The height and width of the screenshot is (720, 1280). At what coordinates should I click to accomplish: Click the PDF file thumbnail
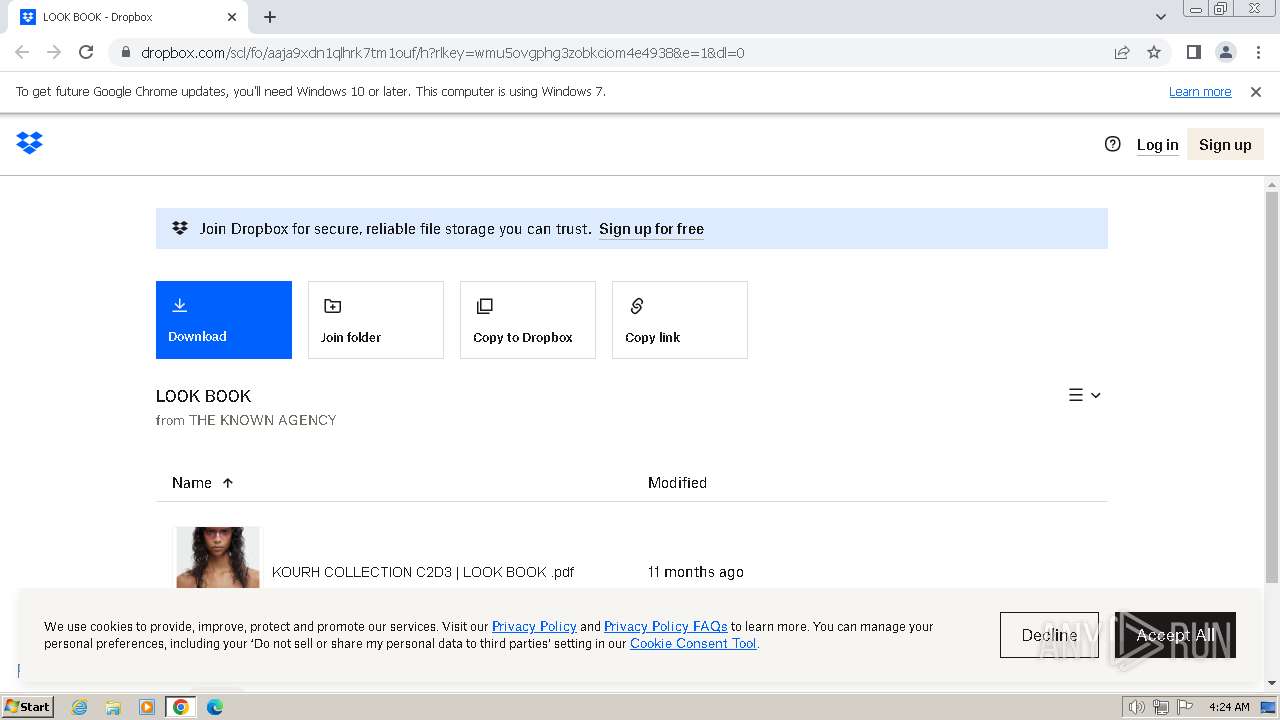coord(218,558)
